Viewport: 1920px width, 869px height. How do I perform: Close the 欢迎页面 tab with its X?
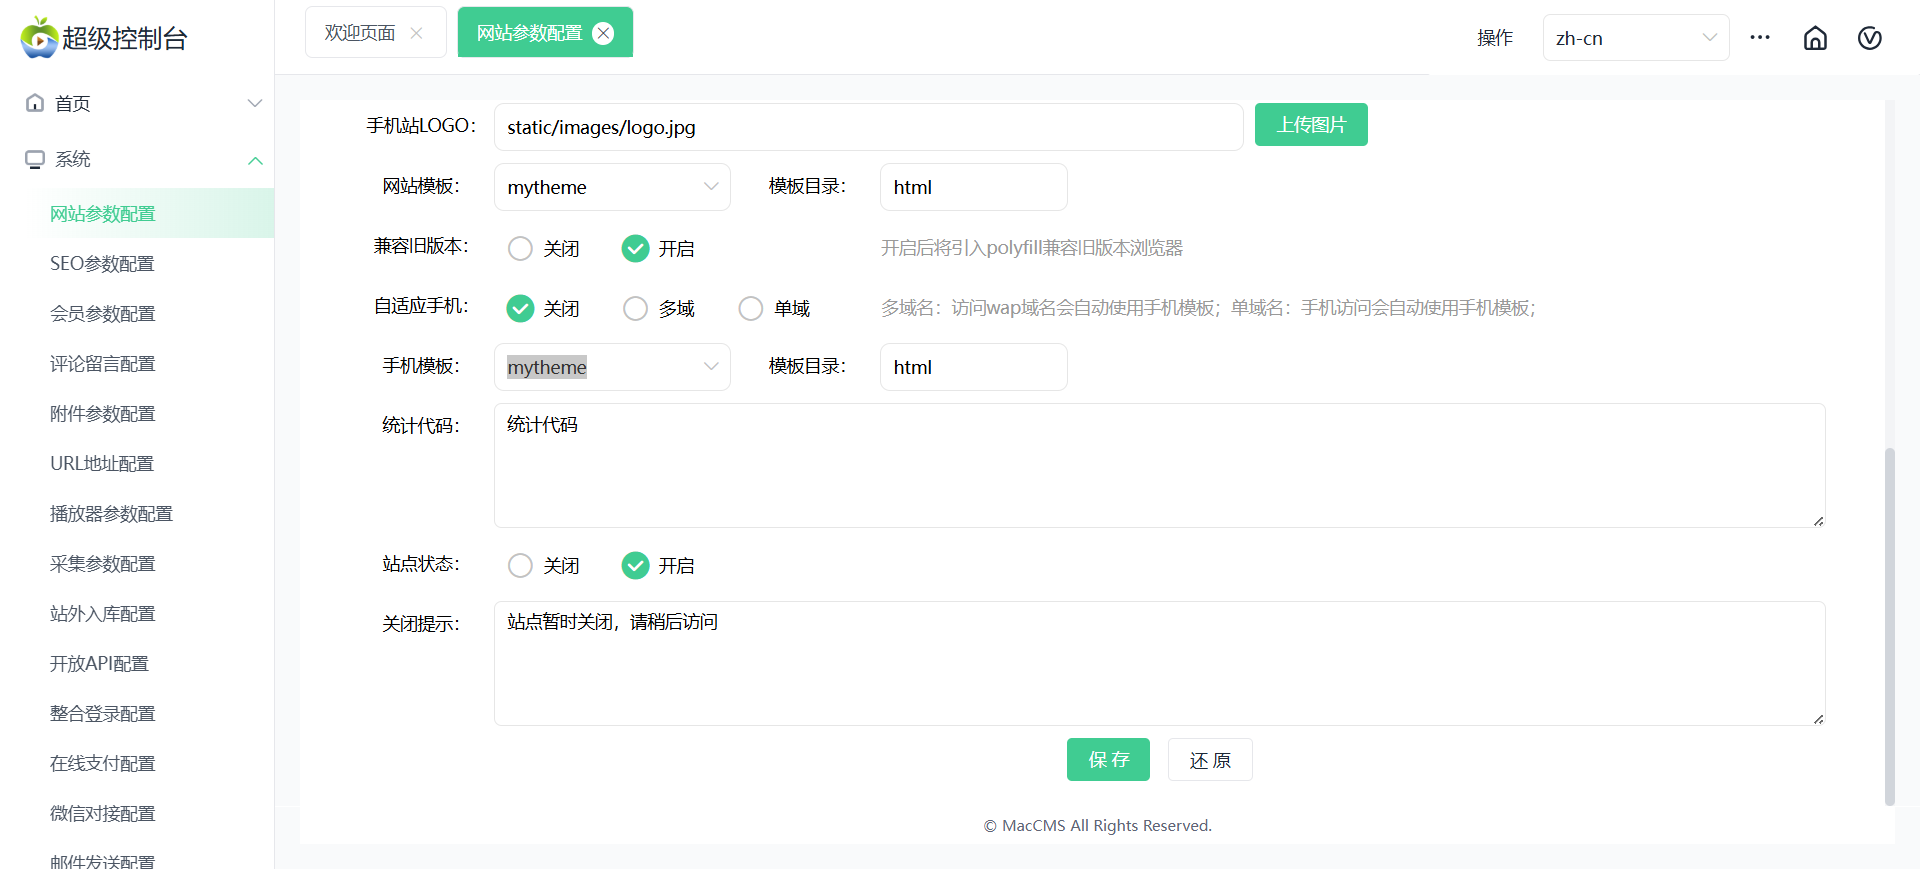416,33
